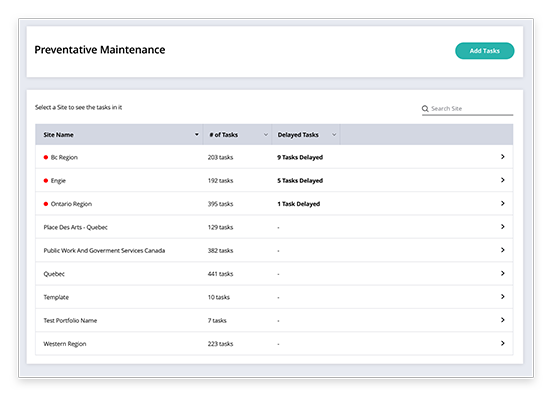Expand the Delayed Tasks column dropdown
552x396 pixels.
(334, 134)
